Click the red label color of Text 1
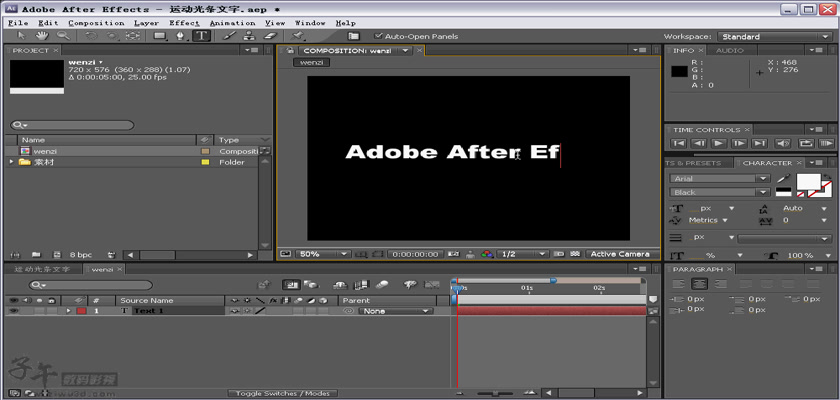 pos(81,311)
